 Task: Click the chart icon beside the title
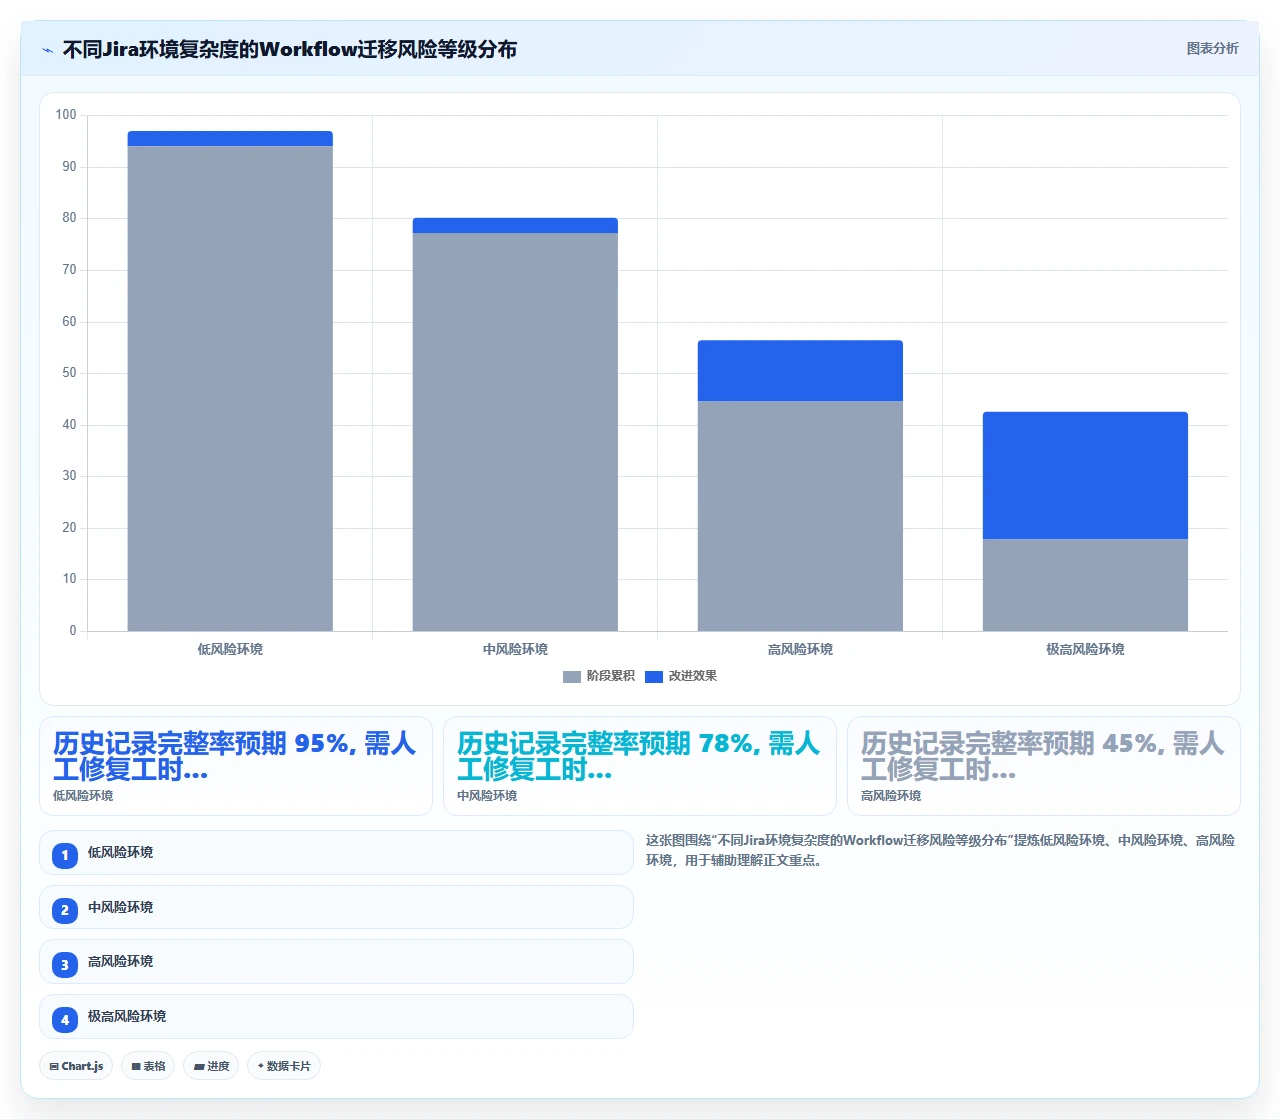(x=47, y=50)
